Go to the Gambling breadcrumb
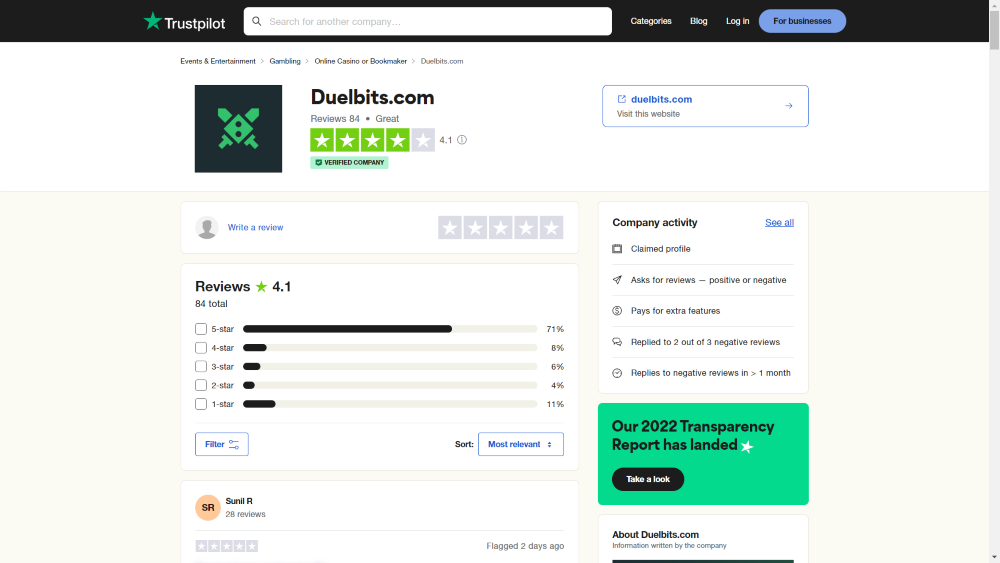1000x563 pixels. point(285,61)
